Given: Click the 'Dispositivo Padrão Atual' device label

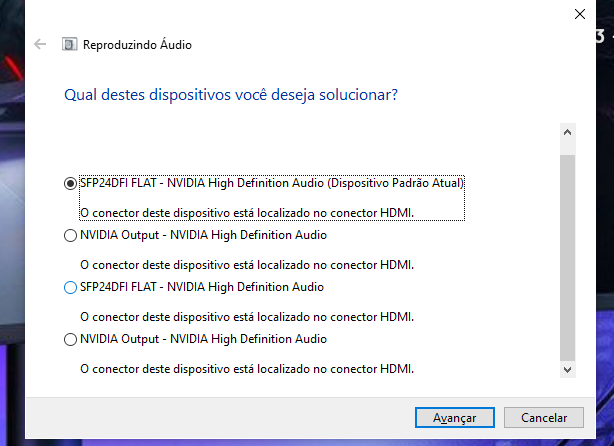Looking at the screenshot, I should tap(272, 183).
